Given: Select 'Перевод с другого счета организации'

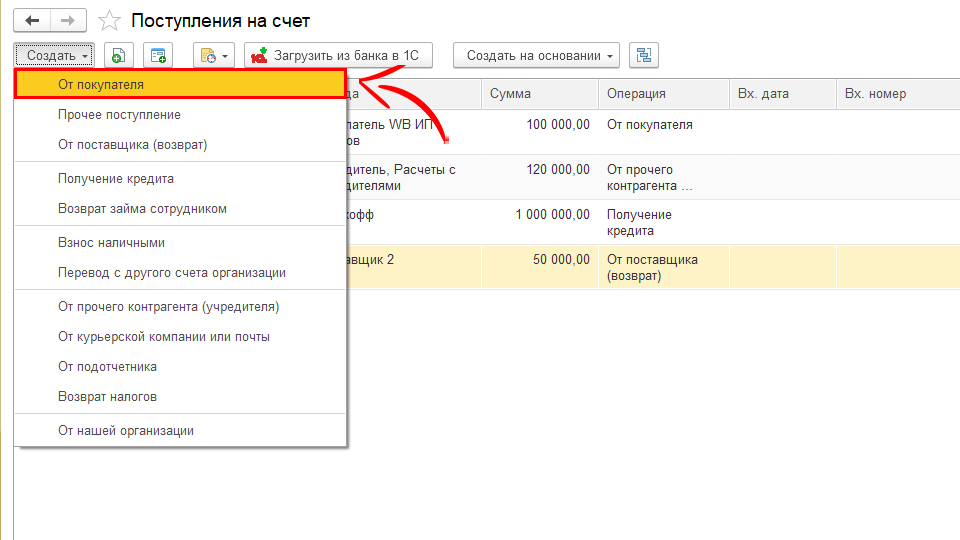Looking at the screenshot, I should point(172,273).
